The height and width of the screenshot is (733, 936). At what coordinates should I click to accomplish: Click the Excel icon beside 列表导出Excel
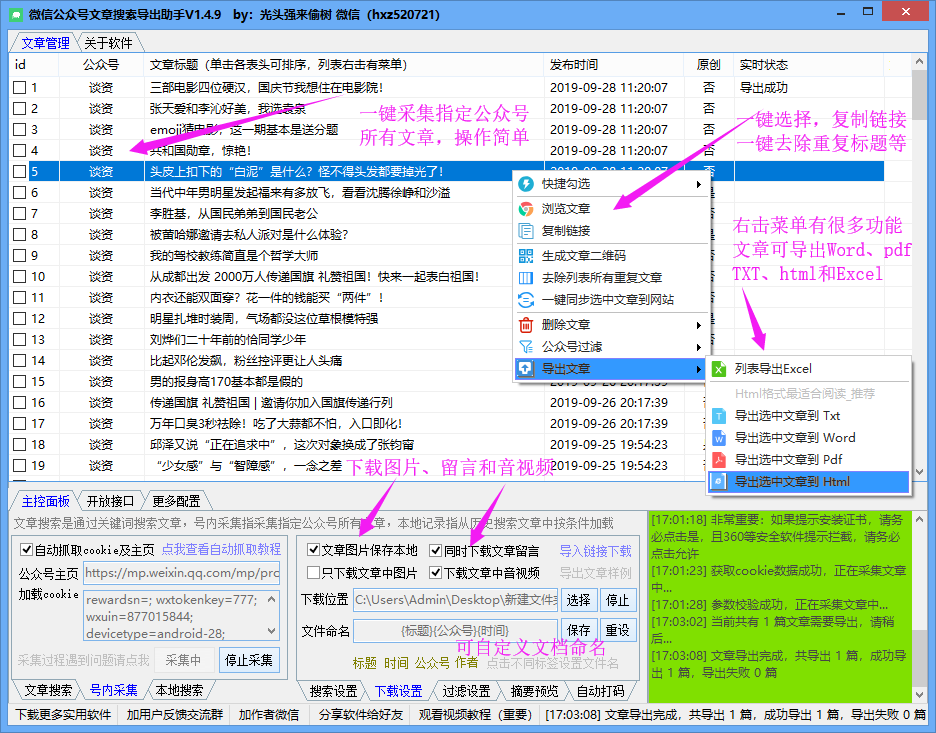(x=719, y=369)
